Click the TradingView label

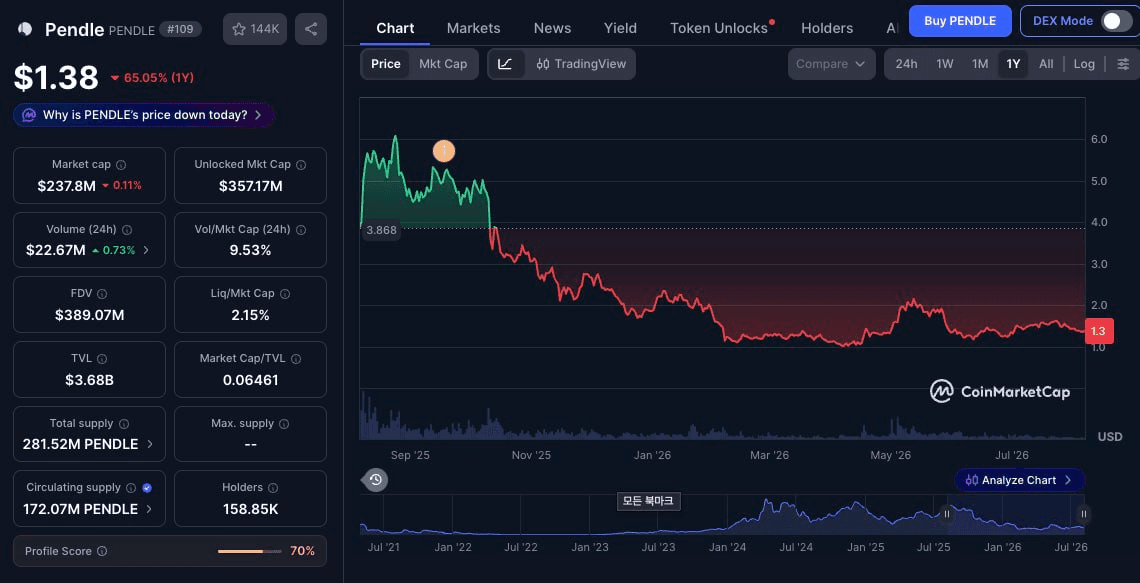tap(590, 64)
